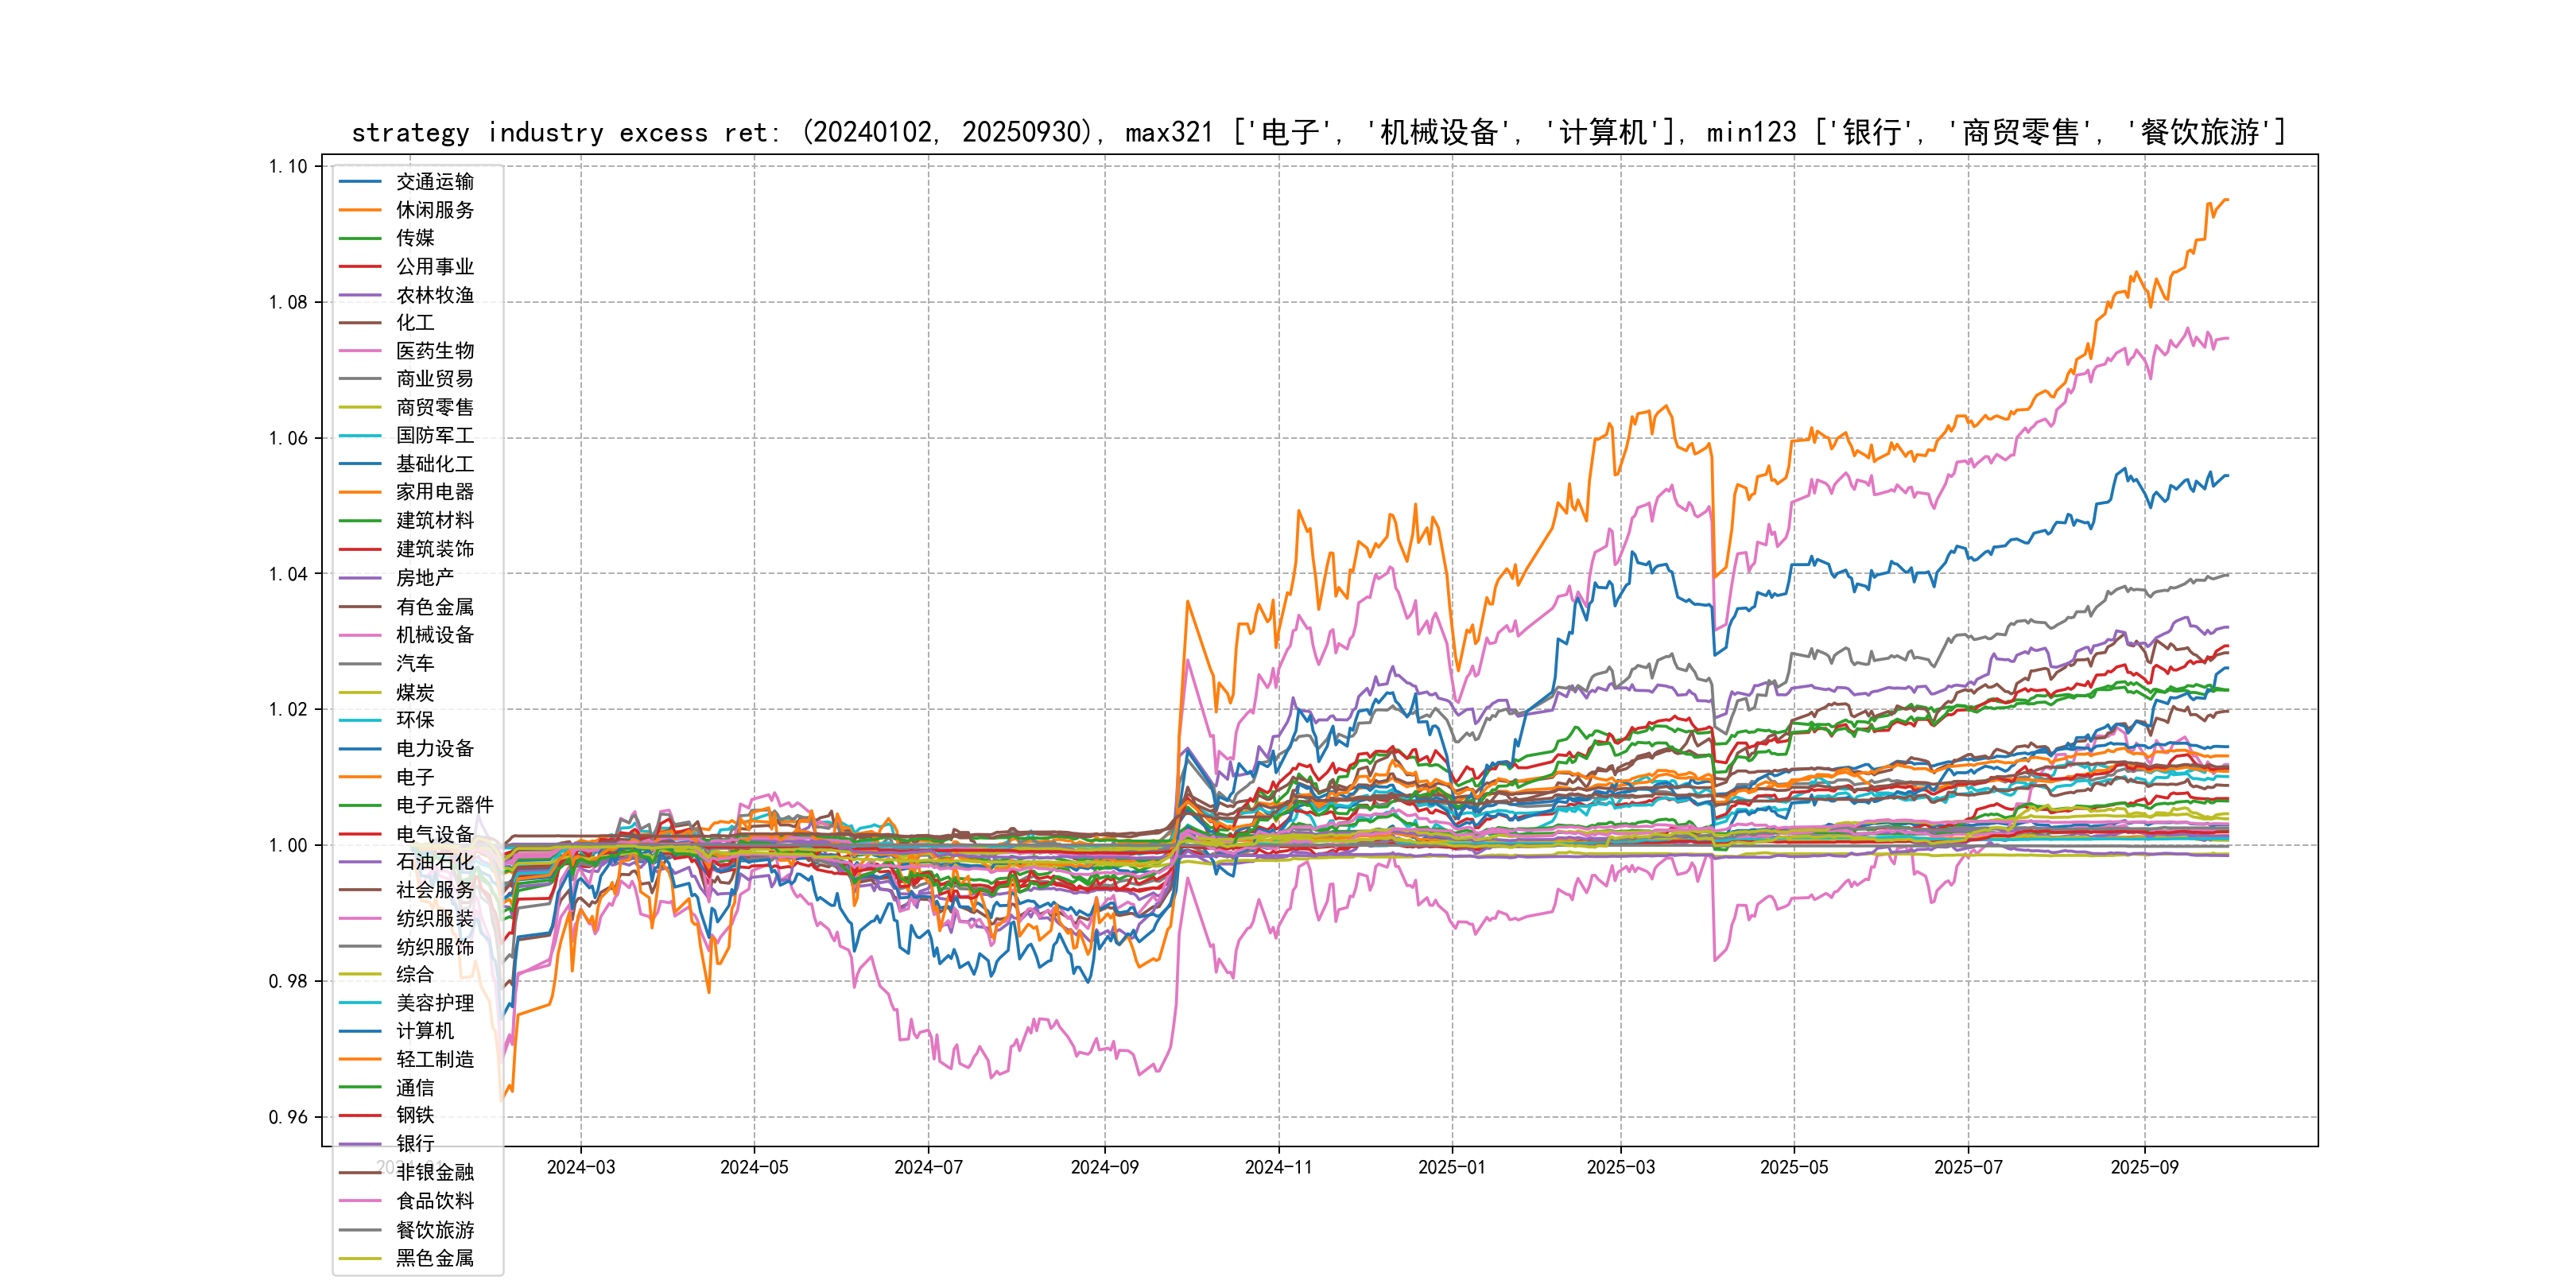Click the 国防军工 legend entry
Image resolution: width=2576 pixels, height=1288 pixels.
coord(434,436)
